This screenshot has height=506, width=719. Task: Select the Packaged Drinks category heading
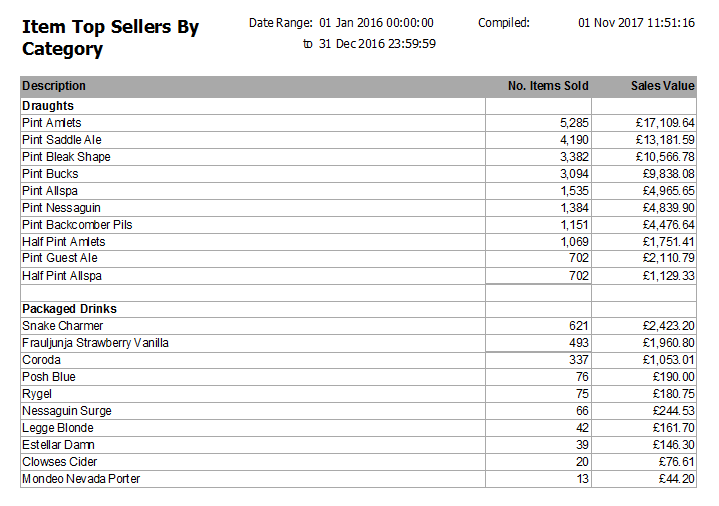click(69, 309)
